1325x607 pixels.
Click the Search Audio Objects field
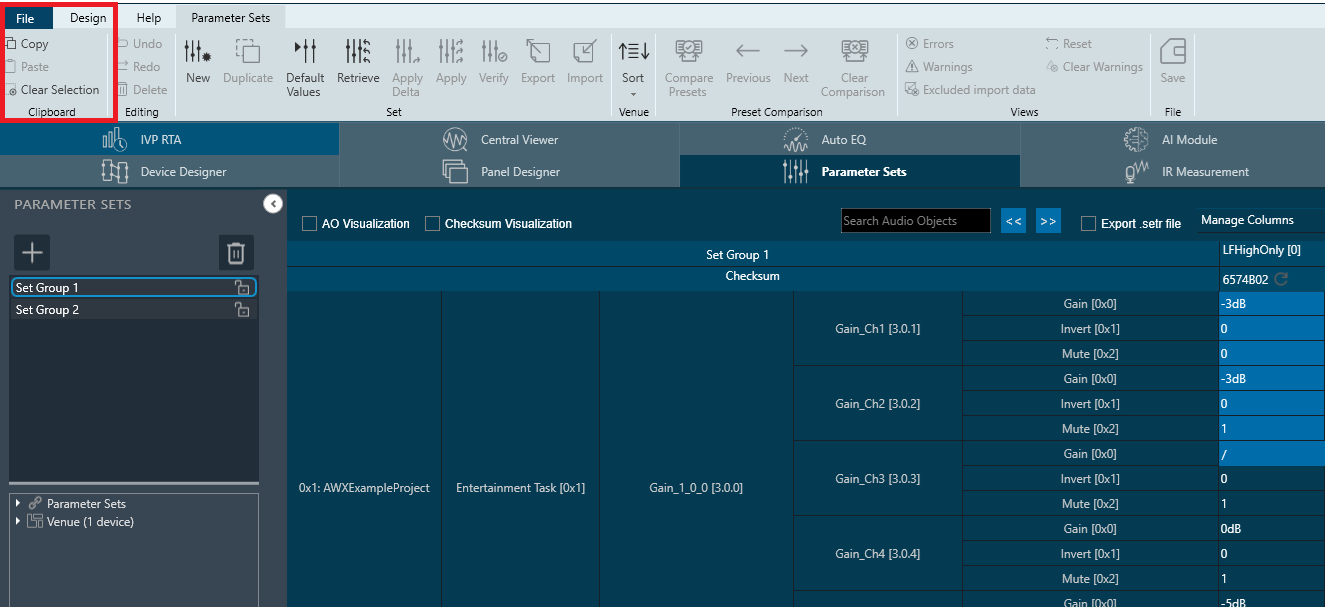(915, 221)
